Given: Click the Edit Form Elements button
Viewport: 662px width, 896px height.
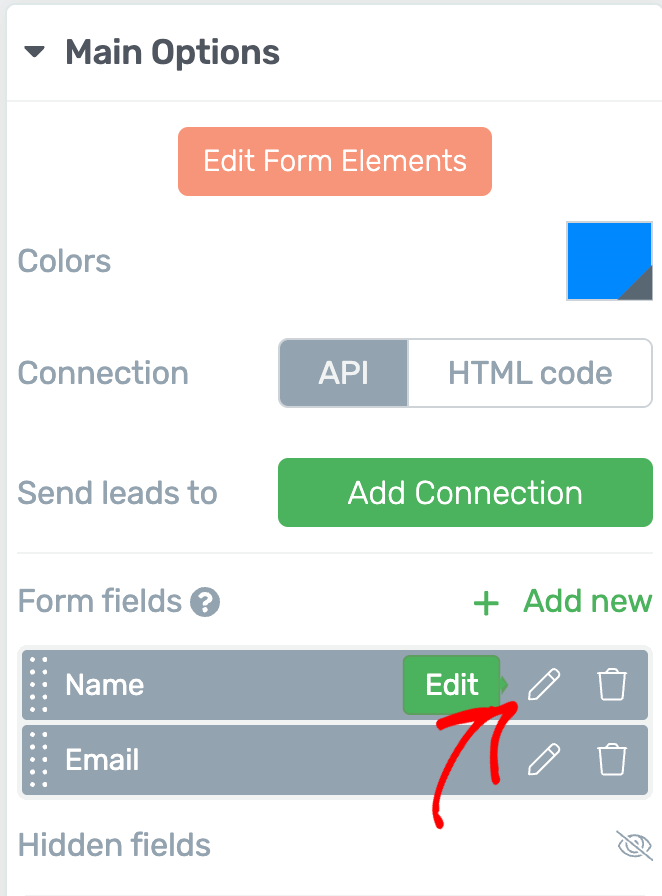Looking at the screenshot, I should (335, 161).
